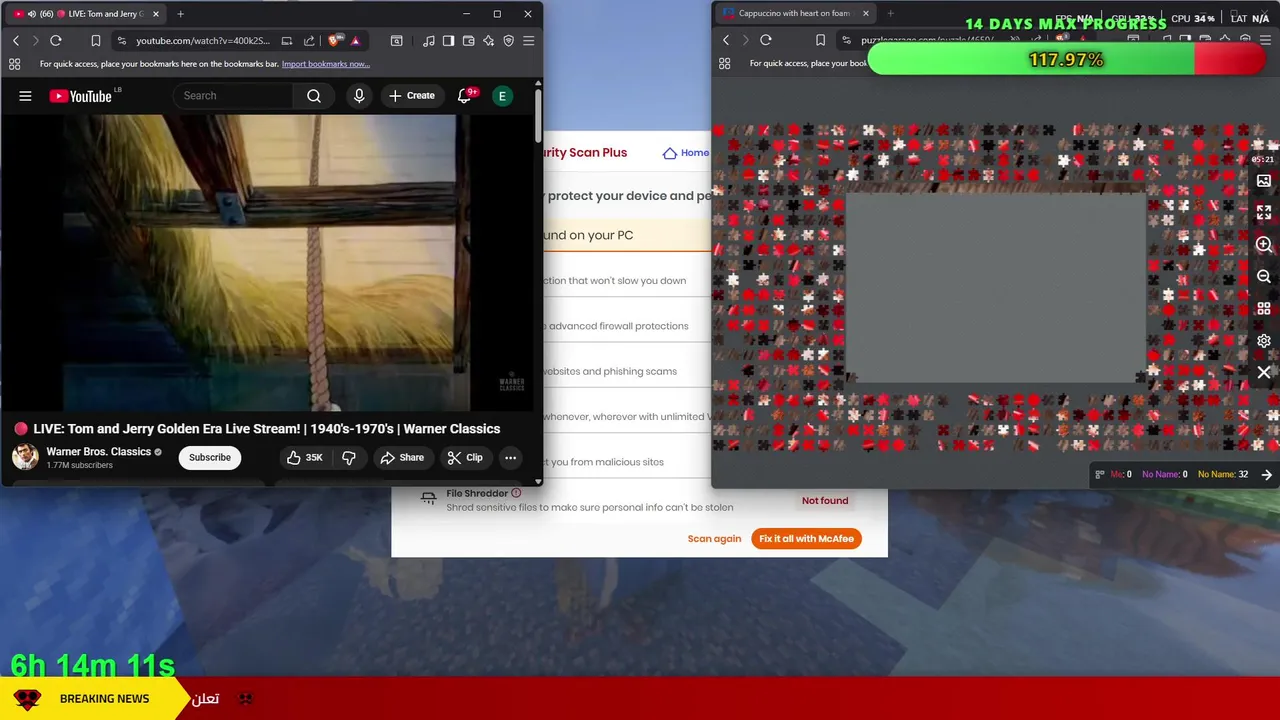Toggle puzzle fullscreen icon

point(1264,213)
